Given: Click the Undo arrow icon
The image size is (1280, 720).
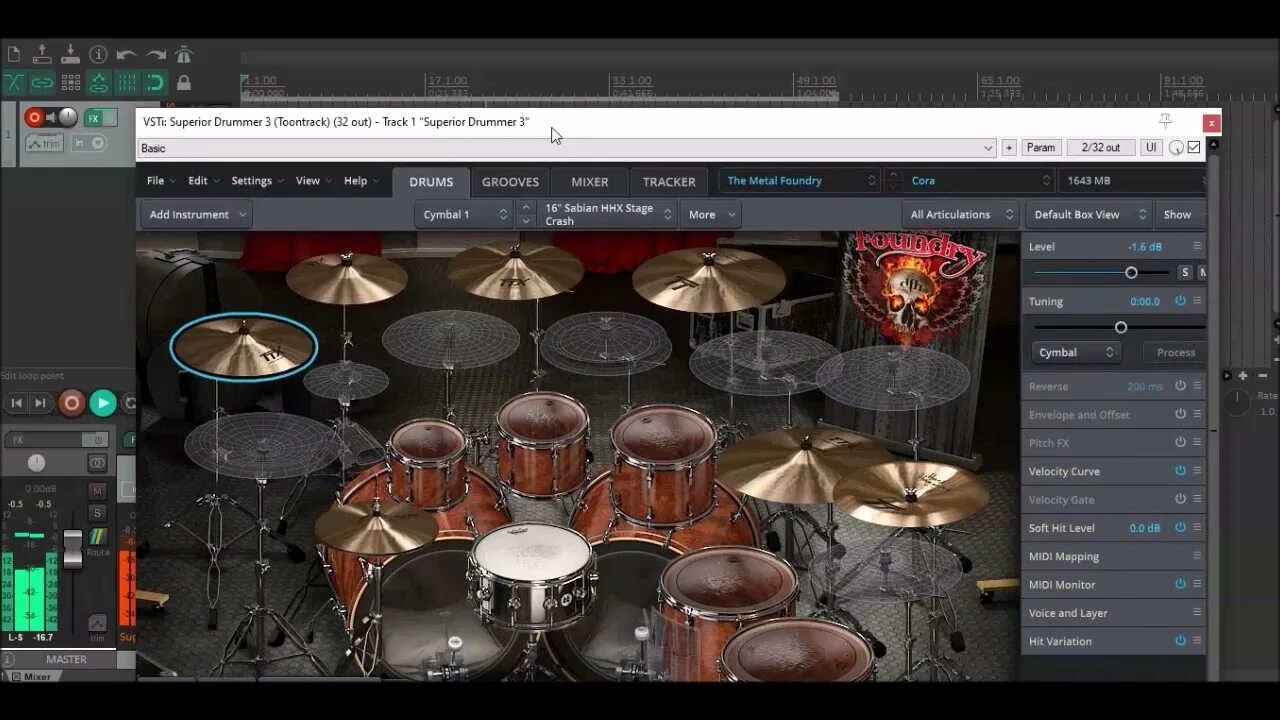Looking at the screenshot, I should (126, 54).
